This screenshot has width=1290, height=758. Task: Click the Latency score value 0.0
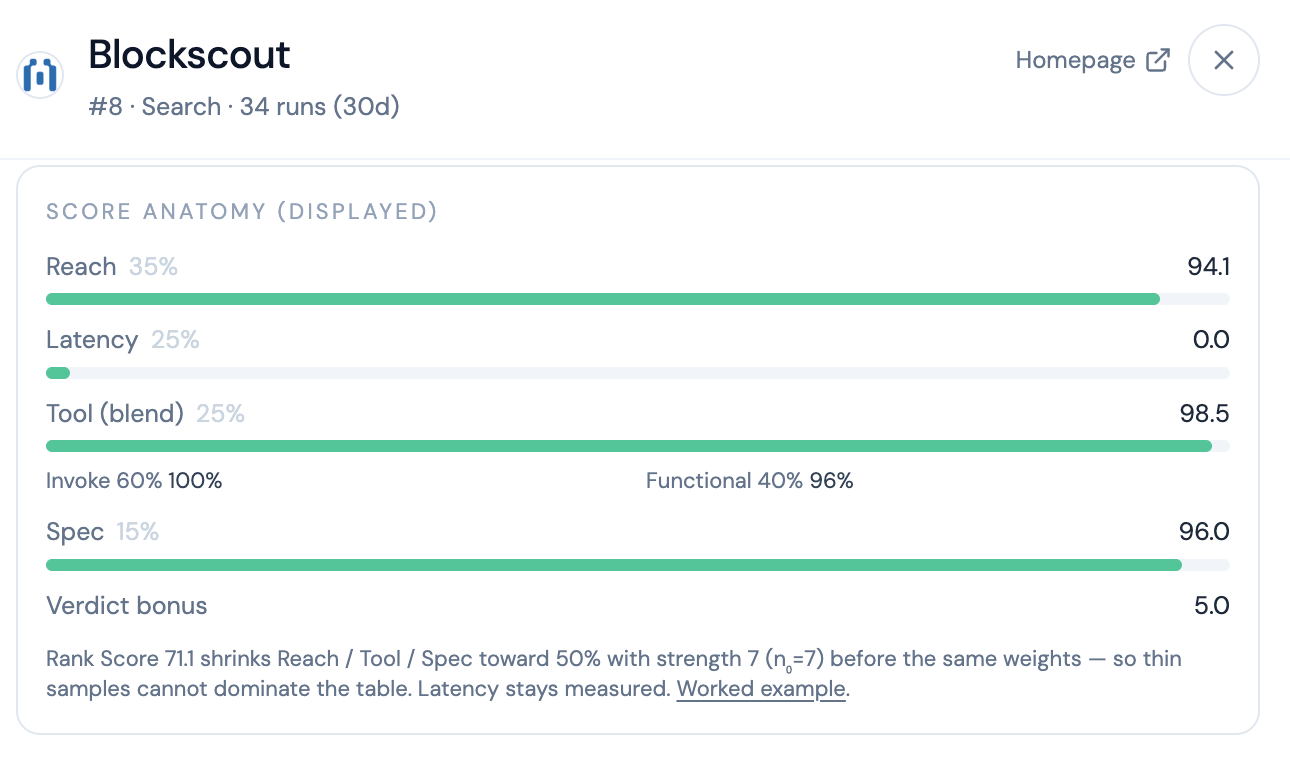[x=1211, y=340]
